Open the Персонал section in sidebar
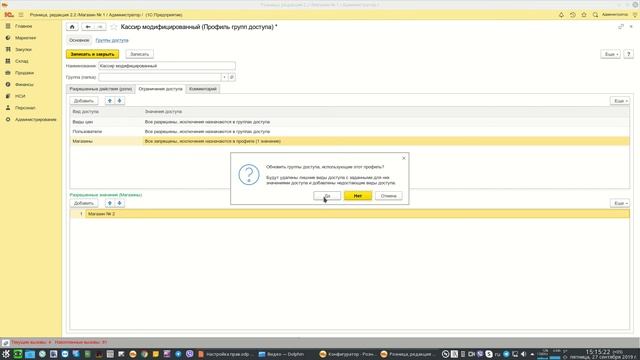Viewport: 640px width, 360px height. (25, 108)
